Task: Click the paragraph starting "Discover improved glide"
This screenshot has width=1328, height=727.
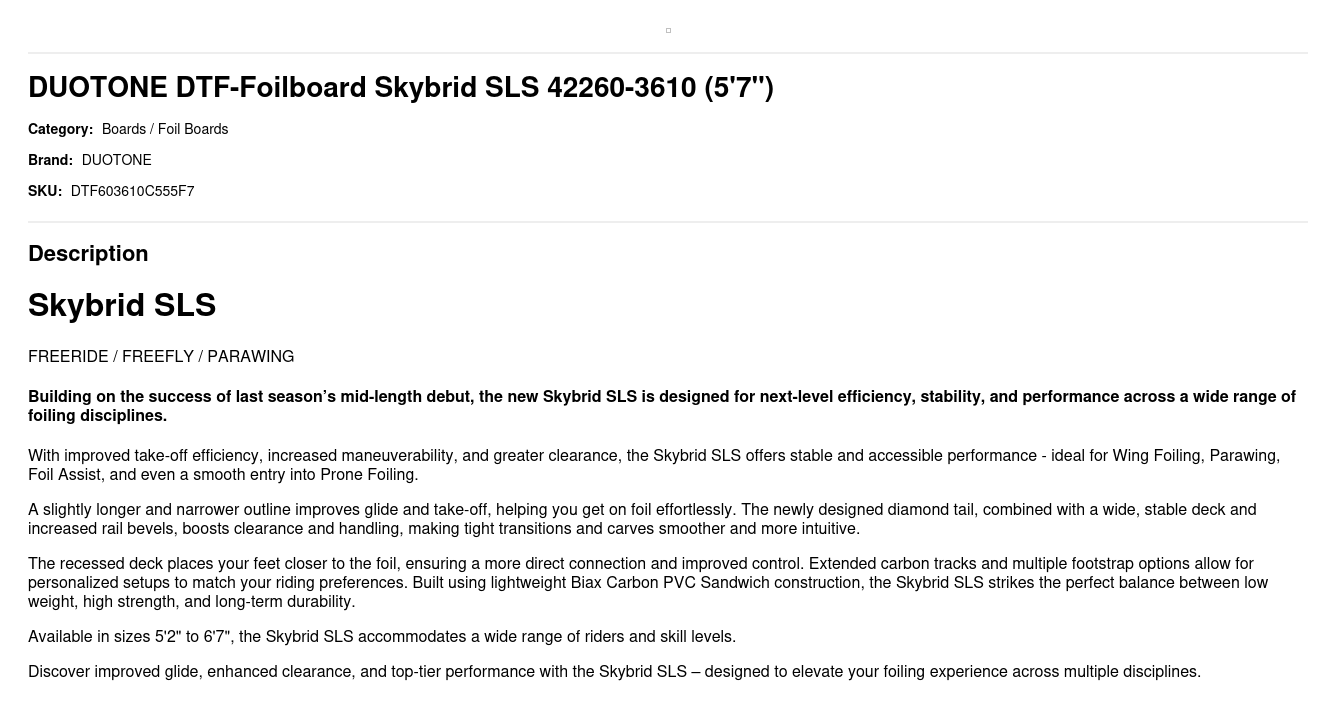Action: click(614, 672)
